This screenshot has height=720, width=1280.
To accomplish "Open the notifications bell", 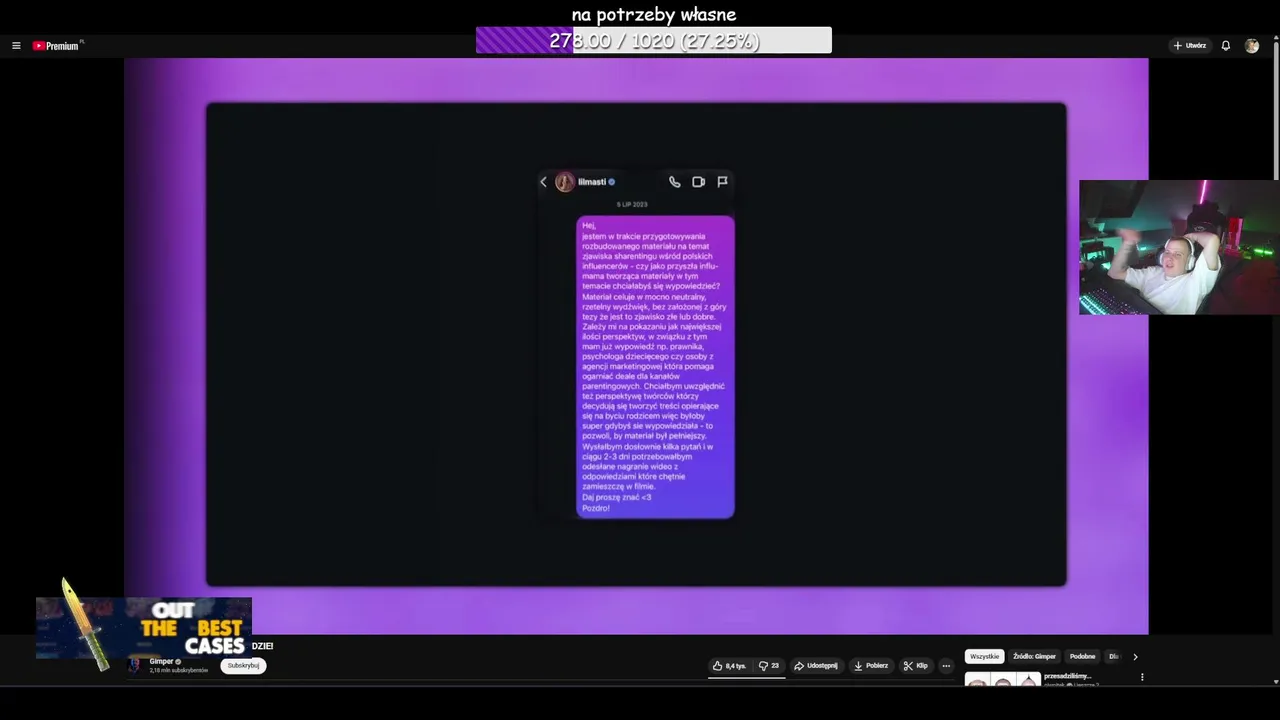I will 1225,46.
